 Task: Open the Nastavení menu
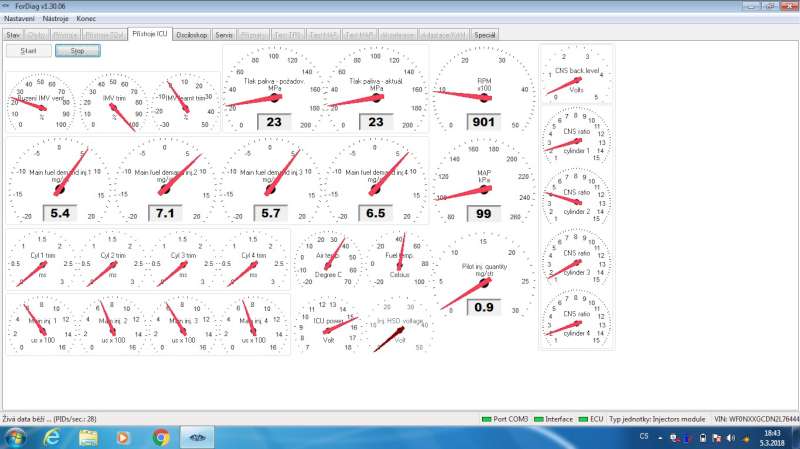point(20,19)
